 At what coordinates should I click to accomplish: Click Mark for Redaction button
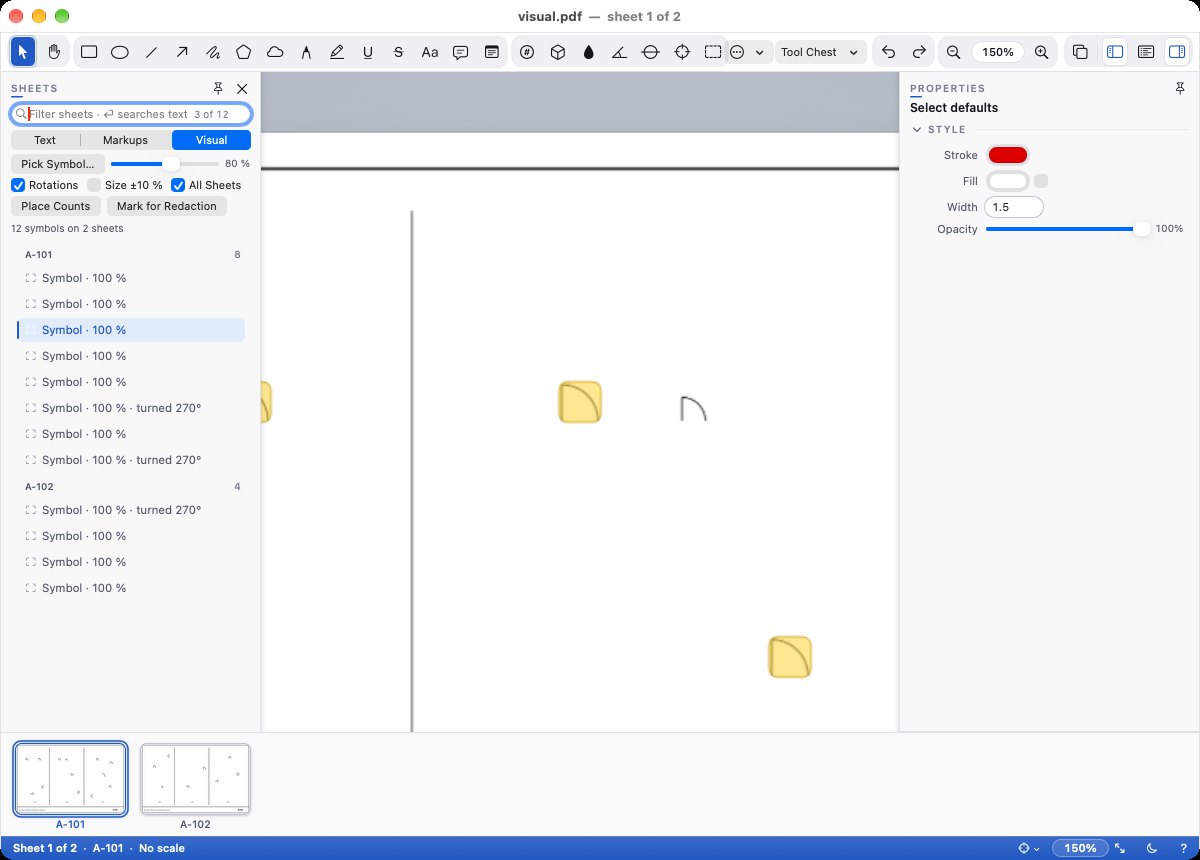click(x=166, y=206)
